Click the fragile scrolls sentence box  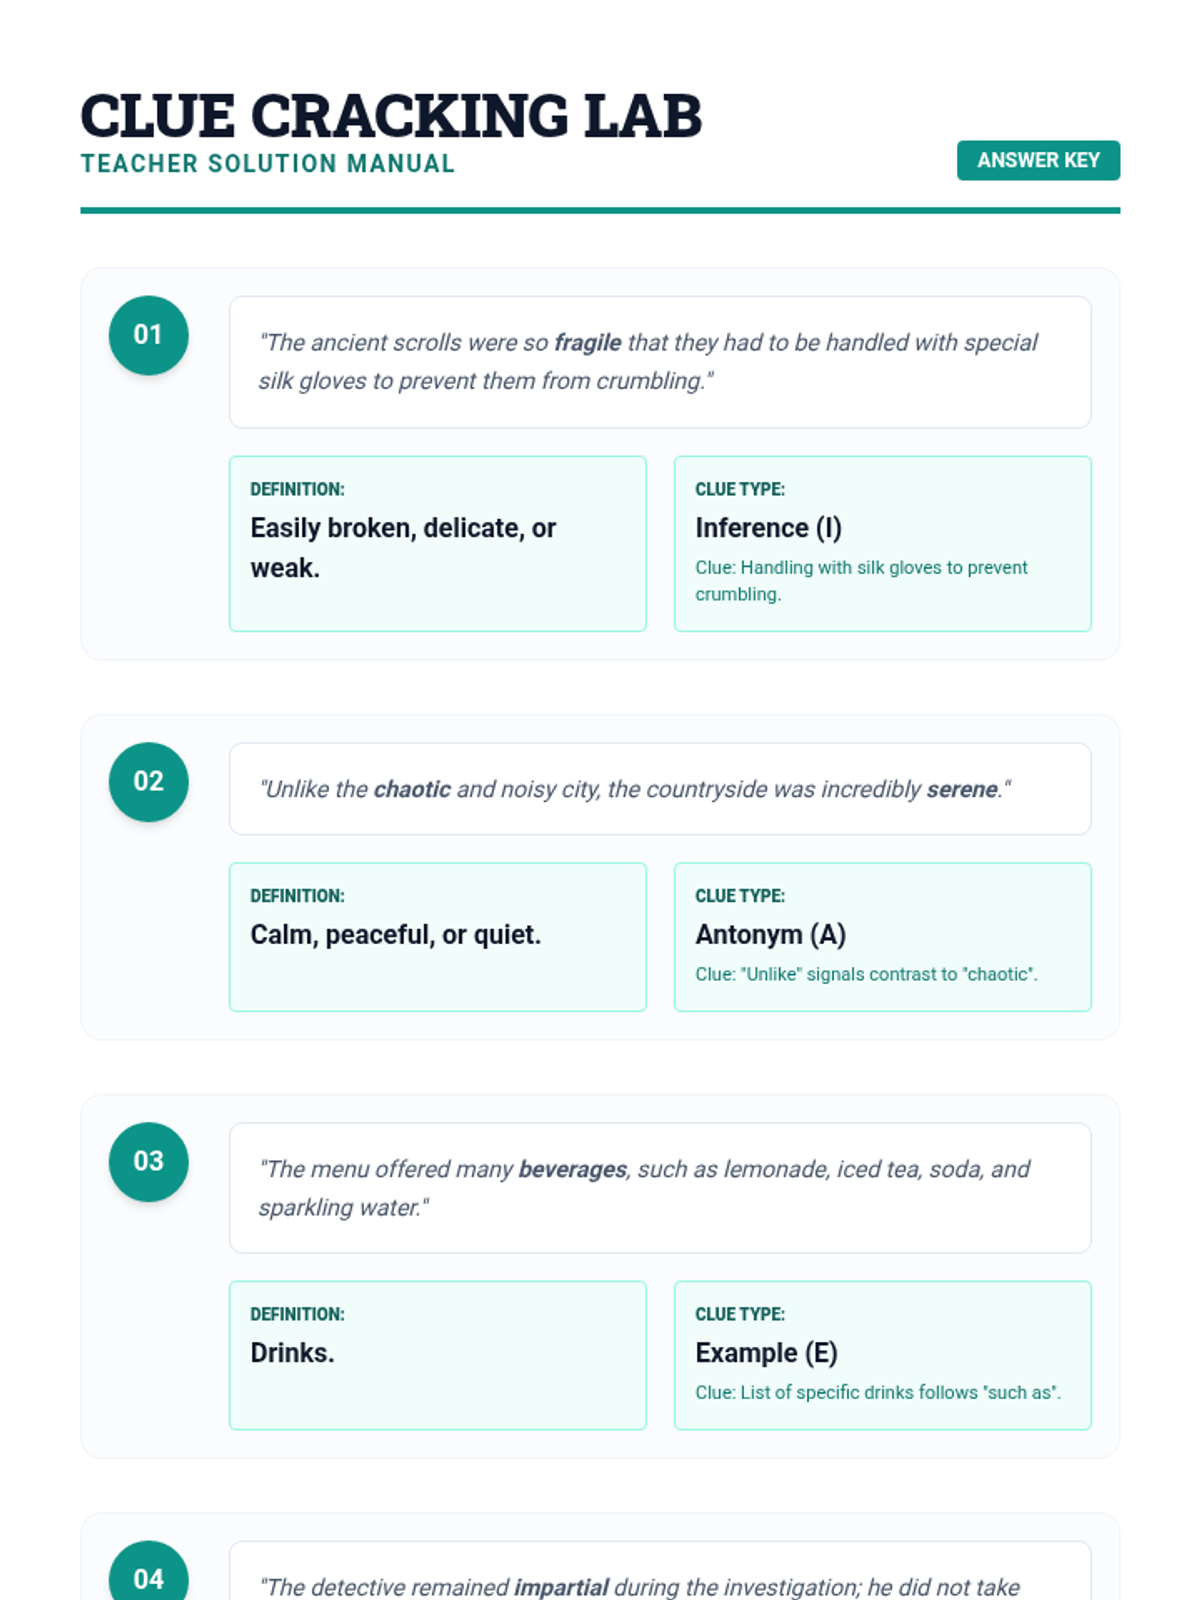660,362
